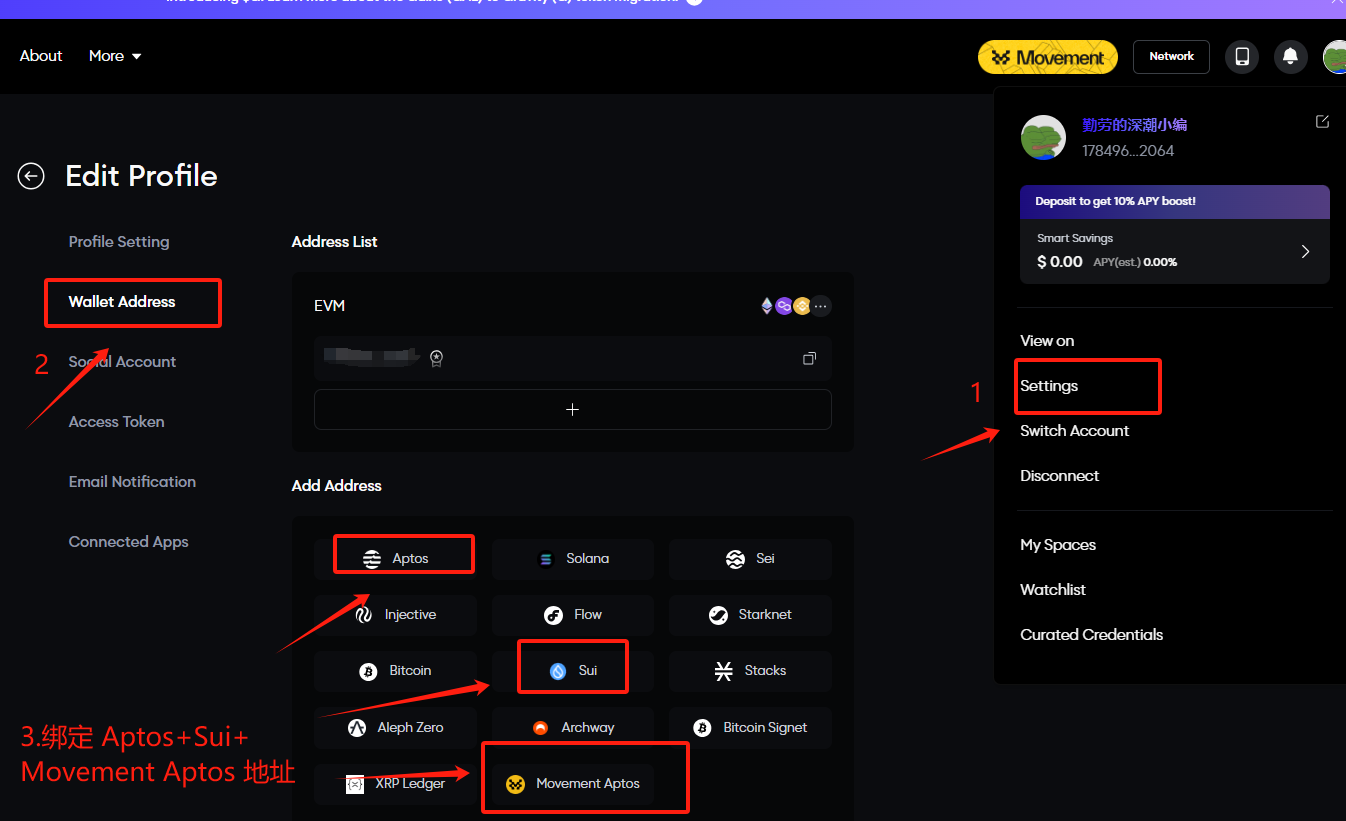Click the back arrow beside Edit Profile
Image resolution: width=1346 pixels, height=821 pixels.
pyautogui.click(x=31, y=176)
